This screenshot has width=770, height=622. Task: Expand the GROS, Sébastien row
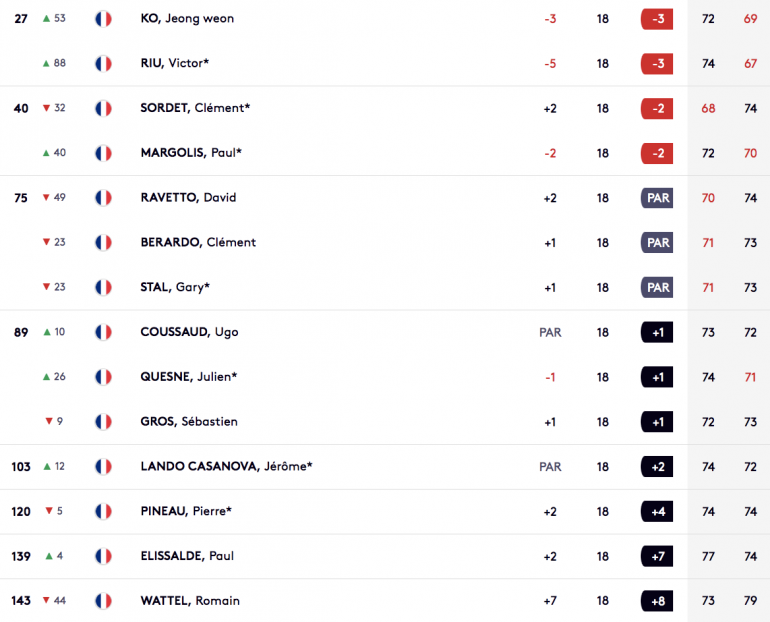coord(385,422)
